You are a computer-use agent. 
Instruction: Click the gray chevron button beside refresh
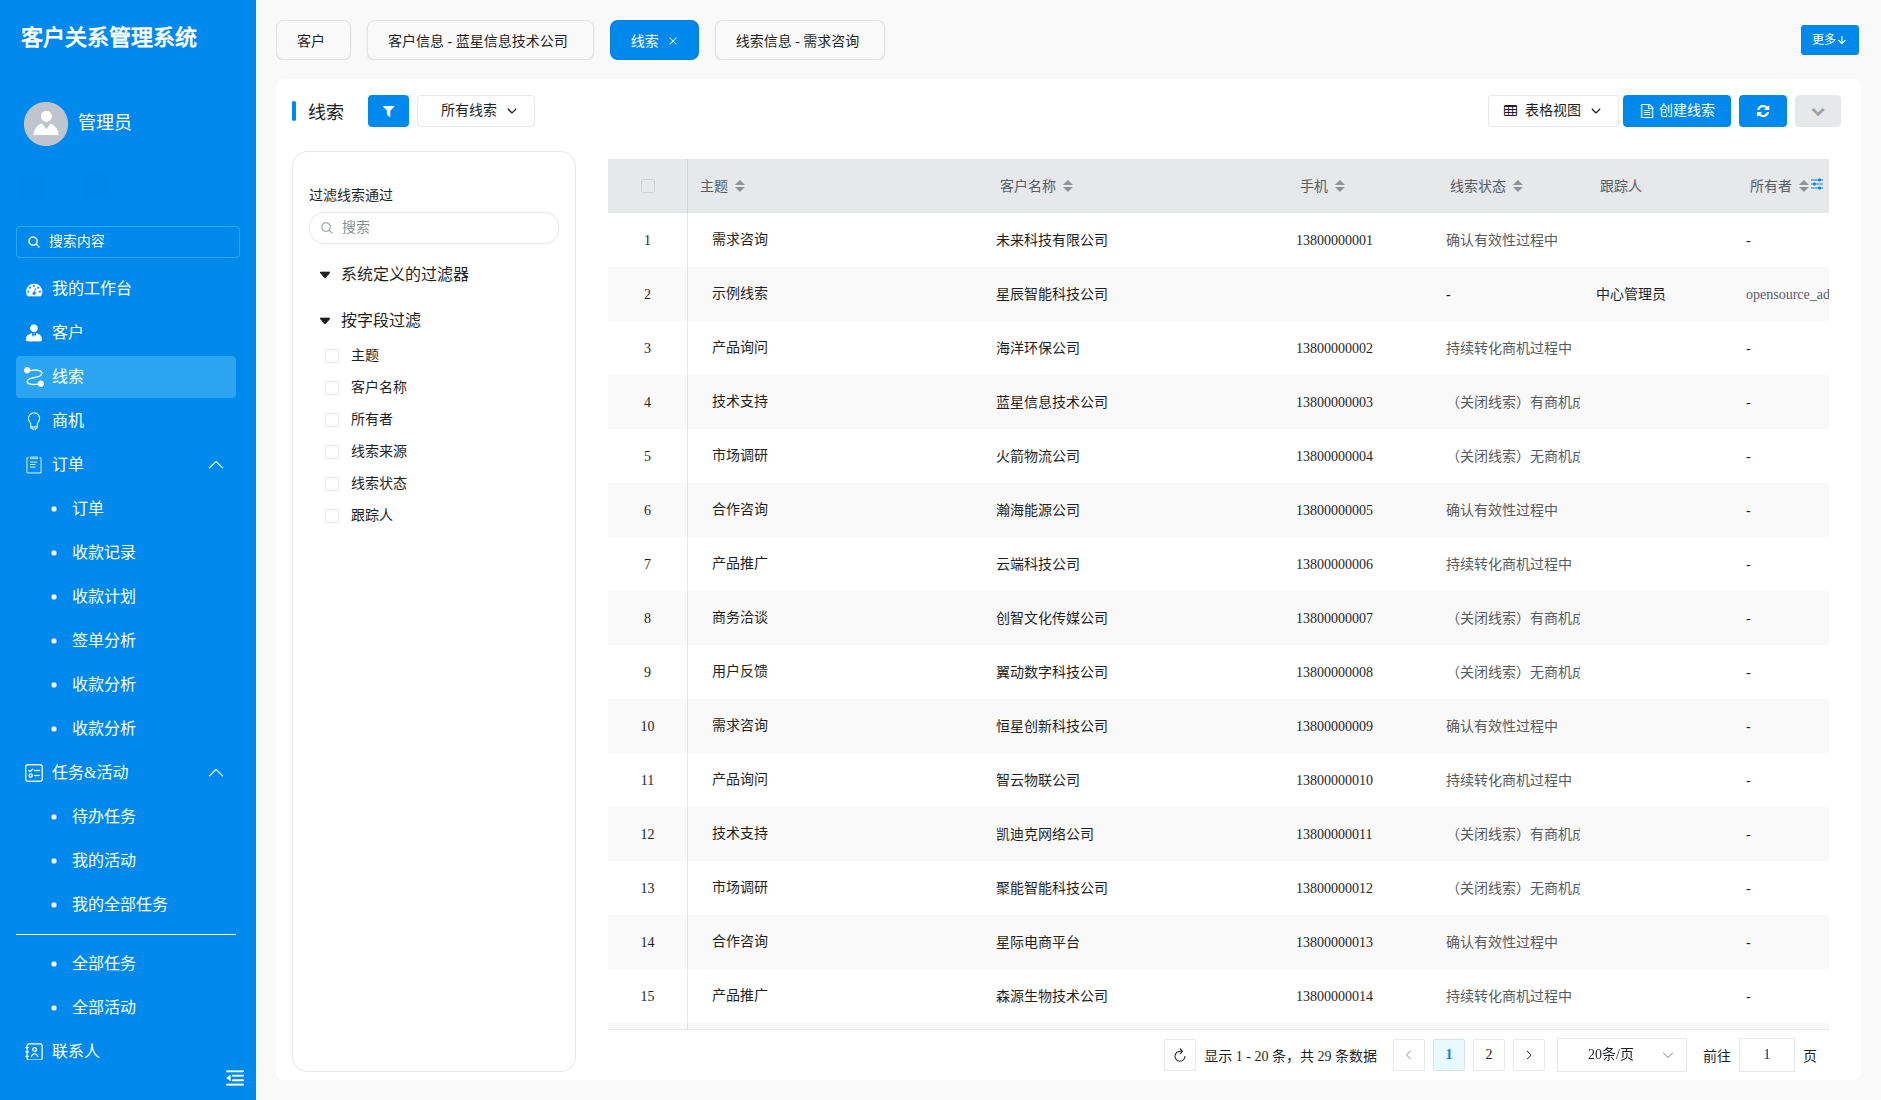[x=1818, y=111]
